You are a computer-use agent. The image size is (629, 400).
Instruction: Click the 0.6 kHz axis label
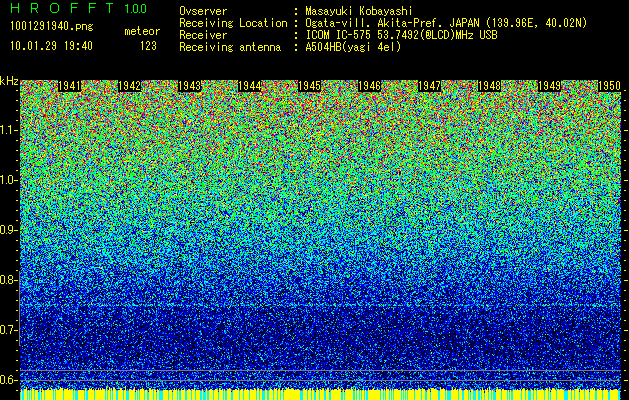tap(9, 380)
